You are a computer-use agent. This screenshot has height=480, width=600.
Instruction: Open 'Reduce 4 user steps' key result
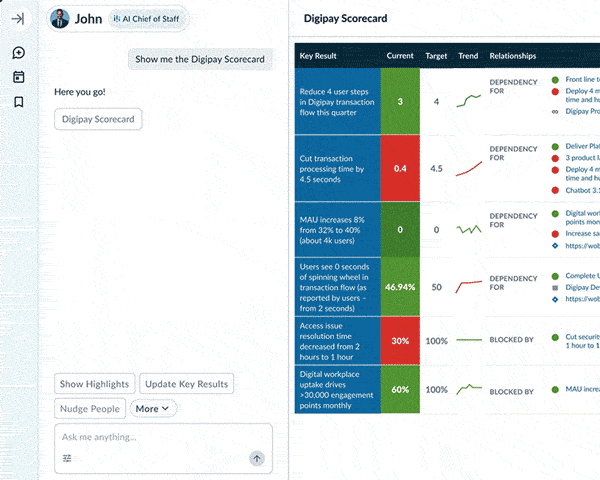coord(337,102)
